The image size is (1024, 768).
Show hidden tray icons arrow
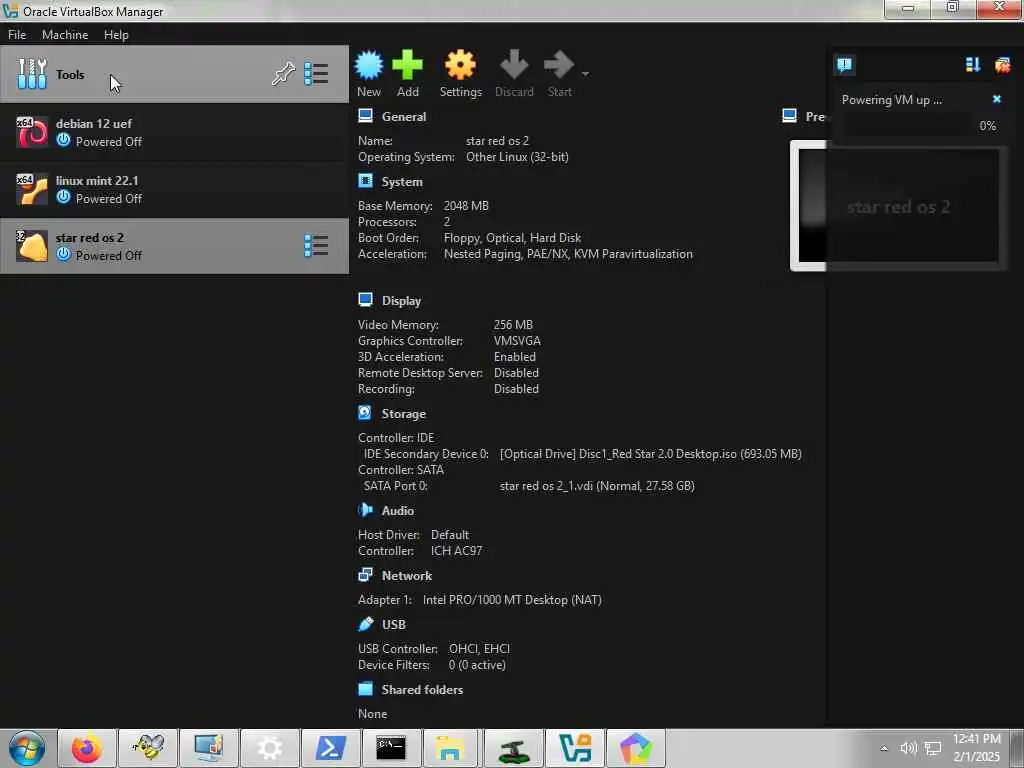click(884, 748)
